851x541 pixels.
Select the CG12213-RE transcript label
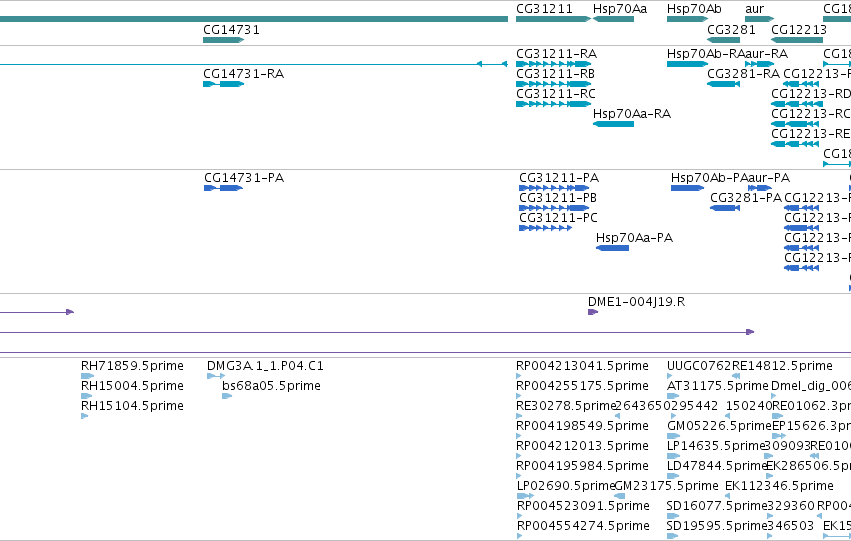(x=811, y=134)
